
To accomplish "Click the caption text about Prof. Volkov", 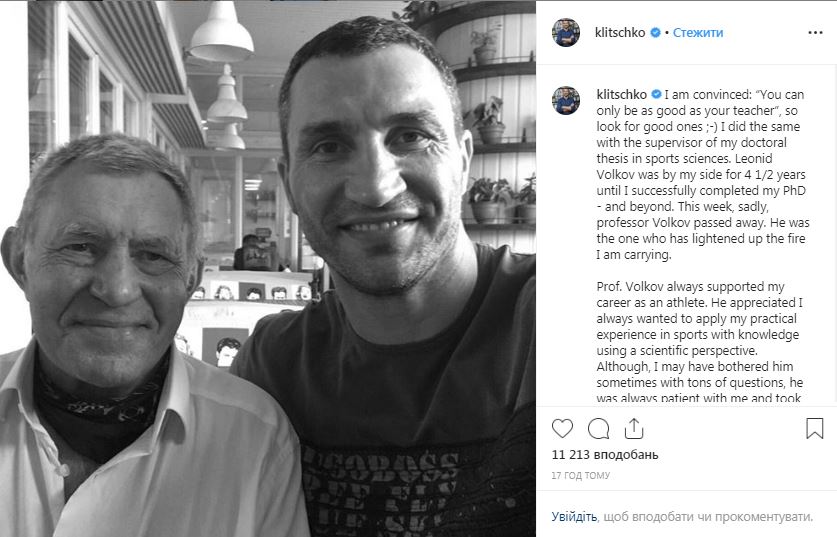I will 700,342.
